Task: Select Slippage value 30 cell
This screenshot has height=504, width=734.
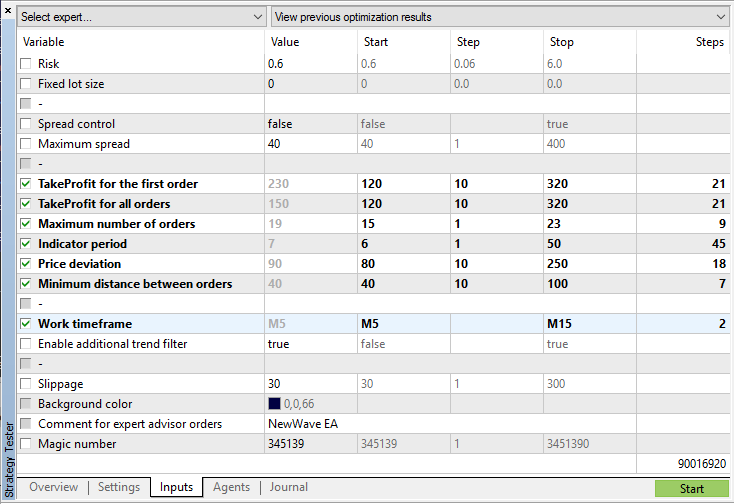Action: (311, 384)
